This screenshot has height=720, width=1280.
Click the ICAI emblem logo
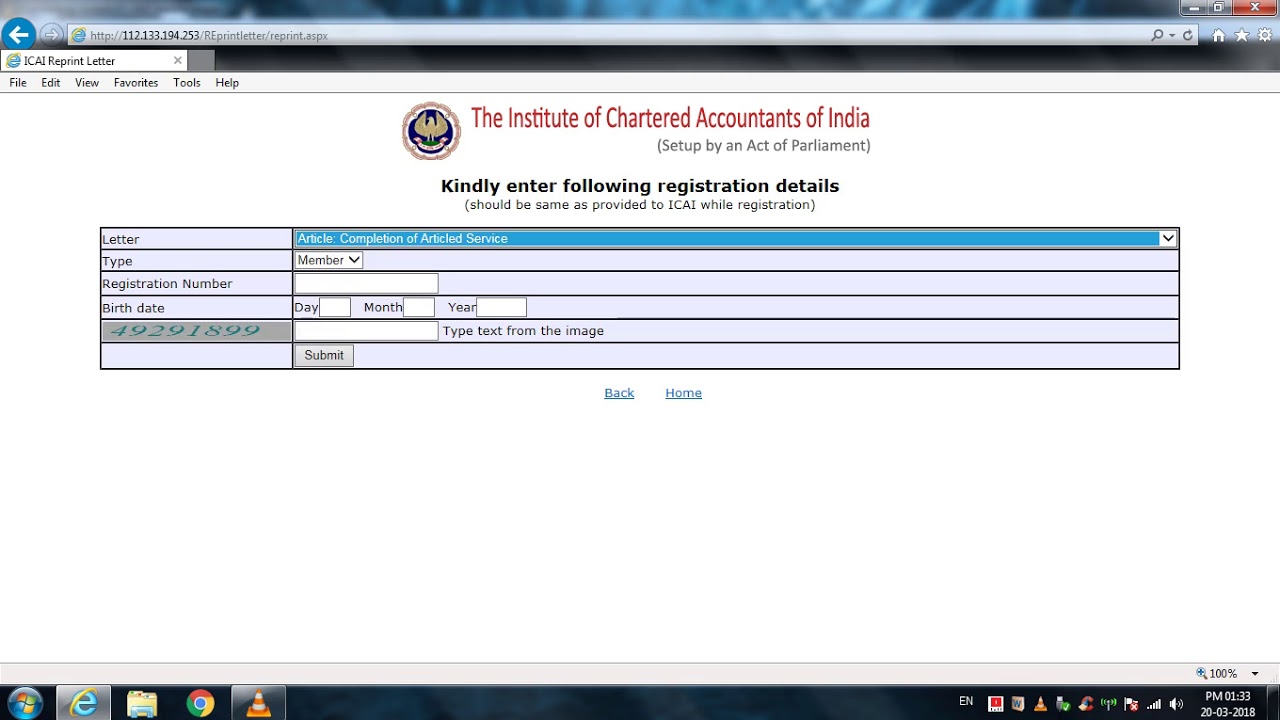click(x=431, y=131)
